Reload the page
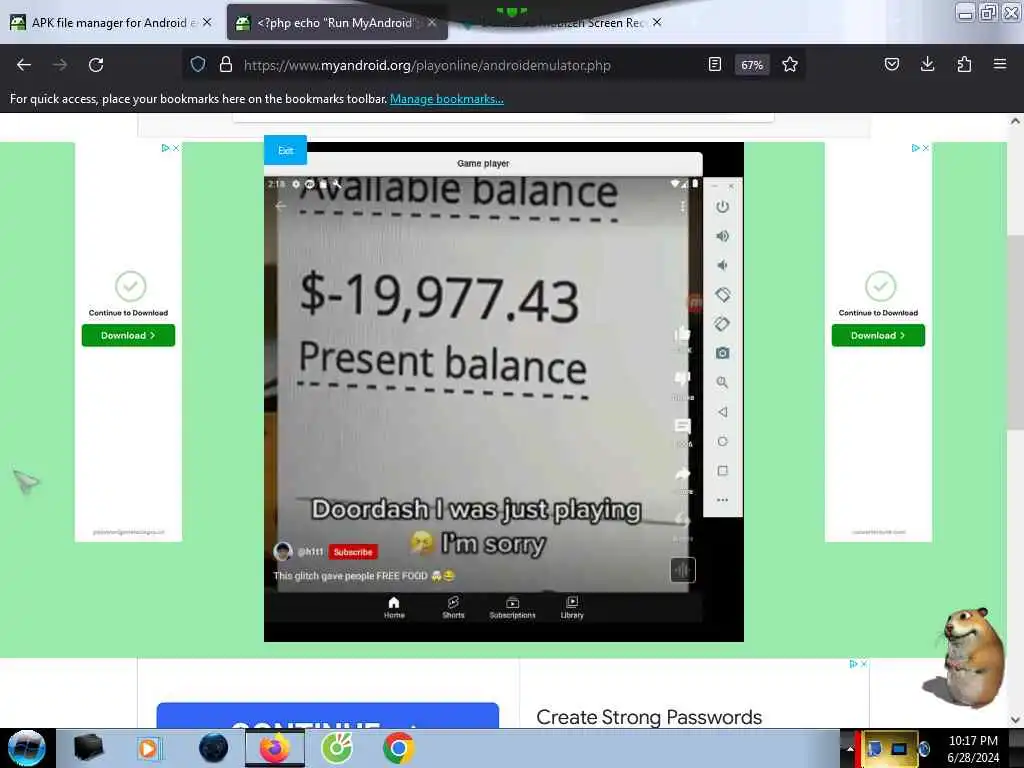The image size is (1024, 768). [96, 65]
